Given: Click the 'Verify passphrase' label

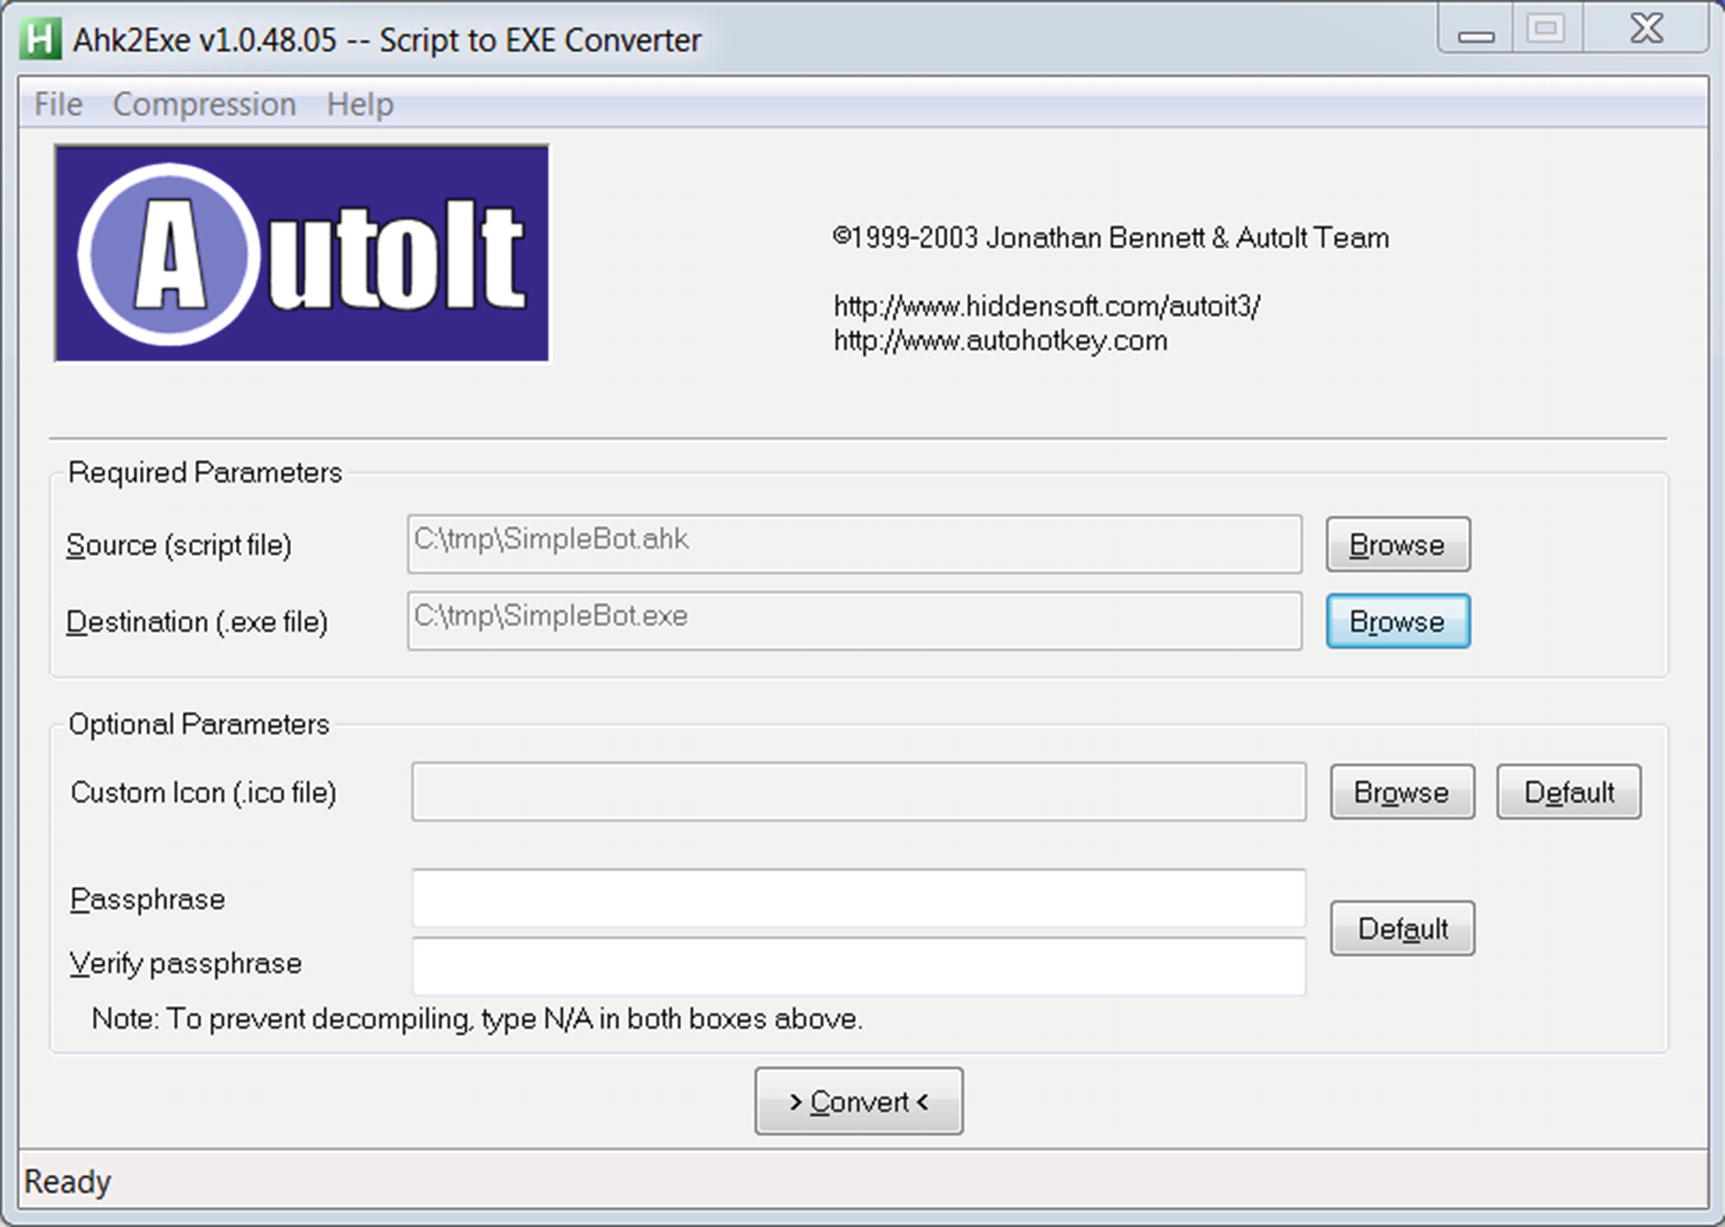Looking at the screenshot, I should click(185, 964).
